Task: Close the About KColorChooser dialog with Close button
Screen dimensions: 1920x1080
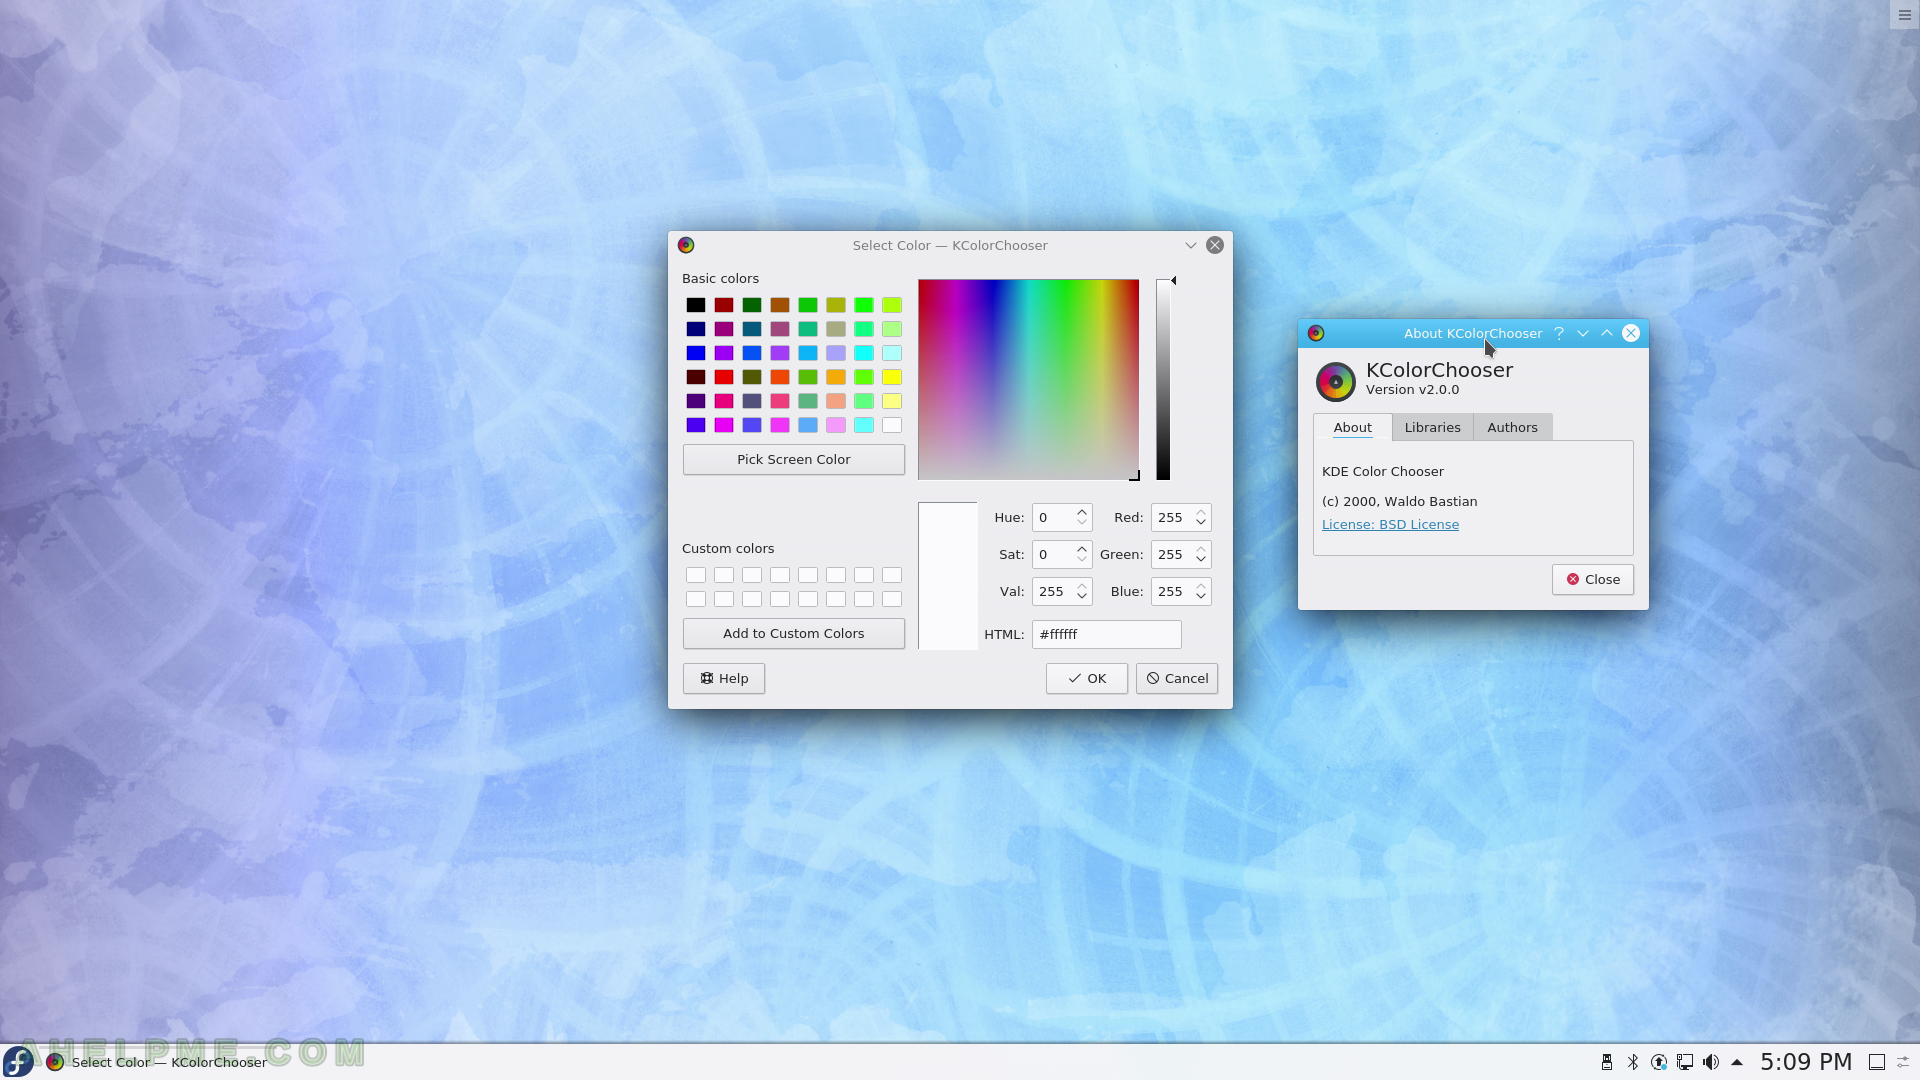Action: pos(1593,579)
